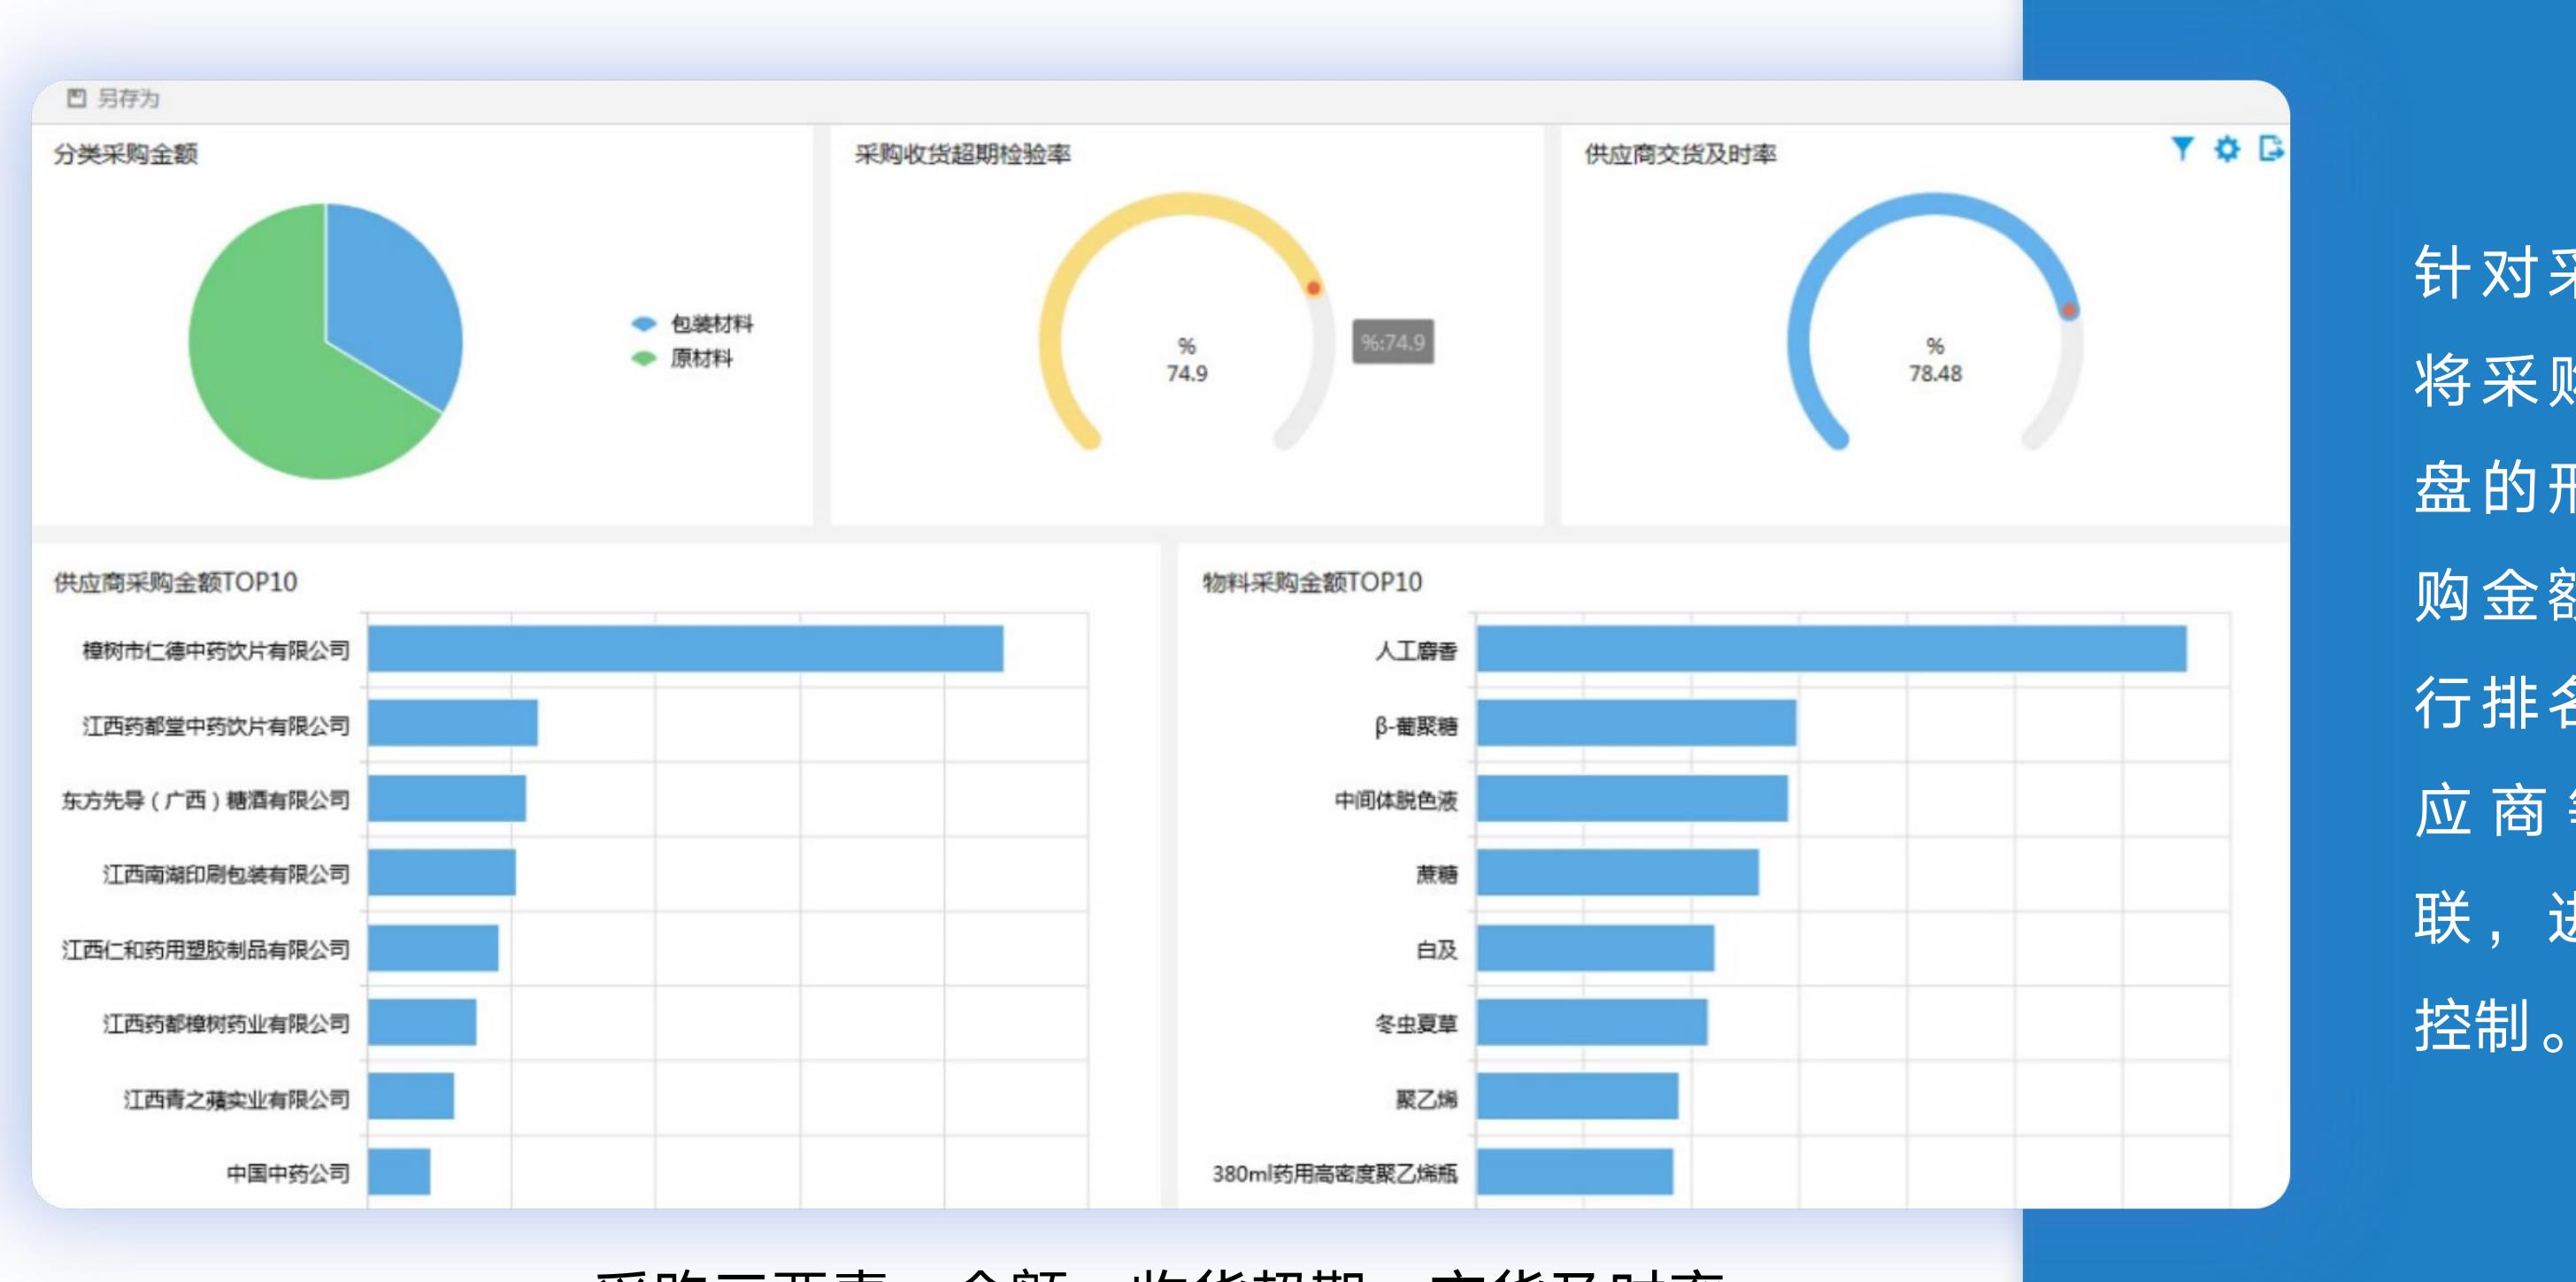Click the orange marker on yellow gauge
The width and height of the screenshot is (2576, 1282).
(1314, 288)
